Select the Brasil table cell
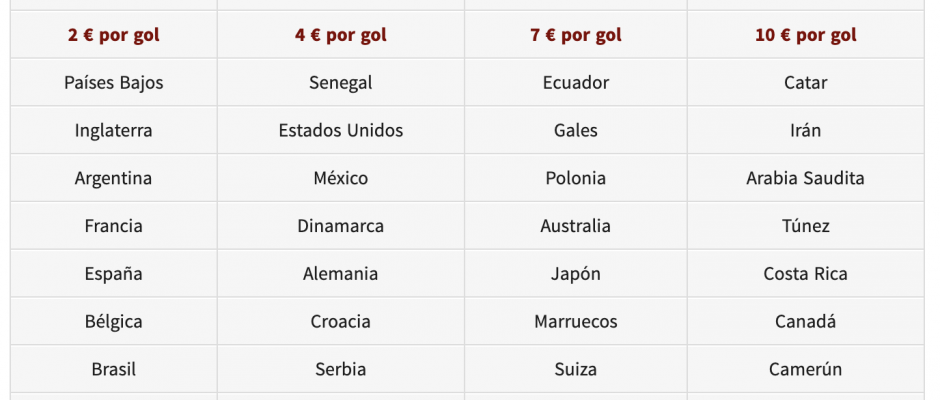The height and width of the screenshot is (400, 940). pyautogui.click(x=114, y=369)
